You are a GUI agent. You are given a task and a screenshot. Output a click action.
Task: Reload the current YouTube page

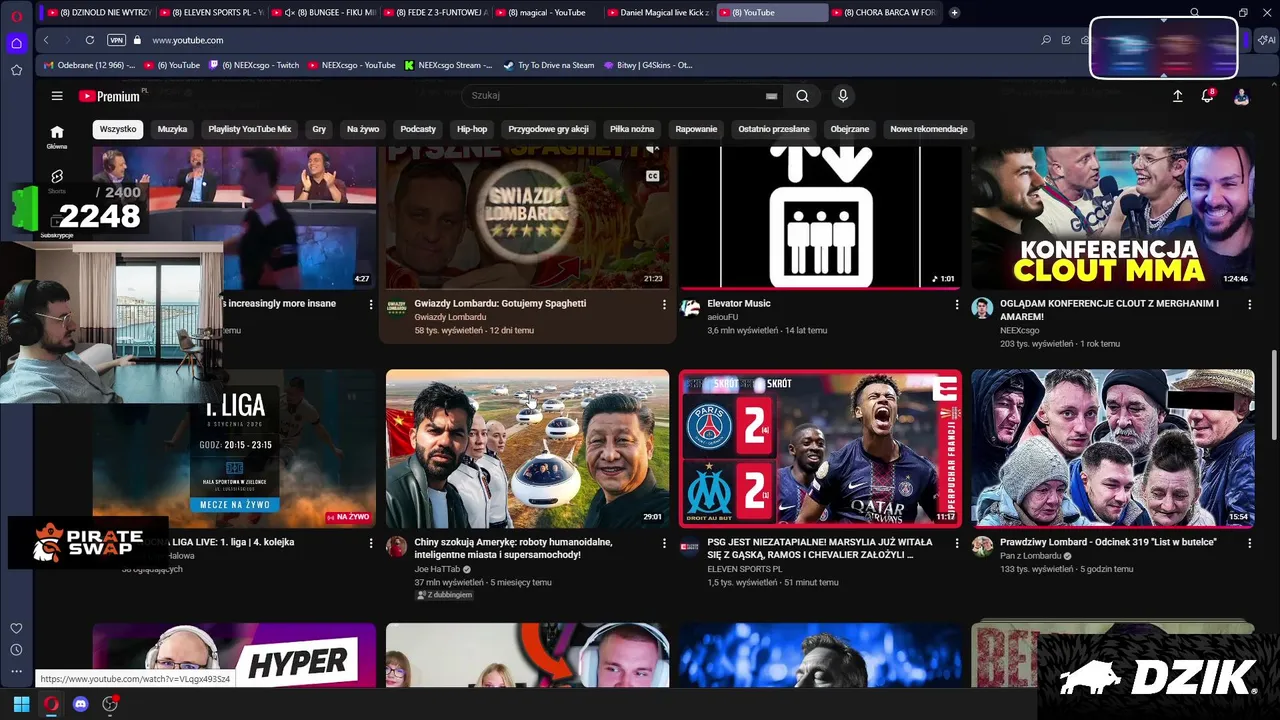point(90,40)
